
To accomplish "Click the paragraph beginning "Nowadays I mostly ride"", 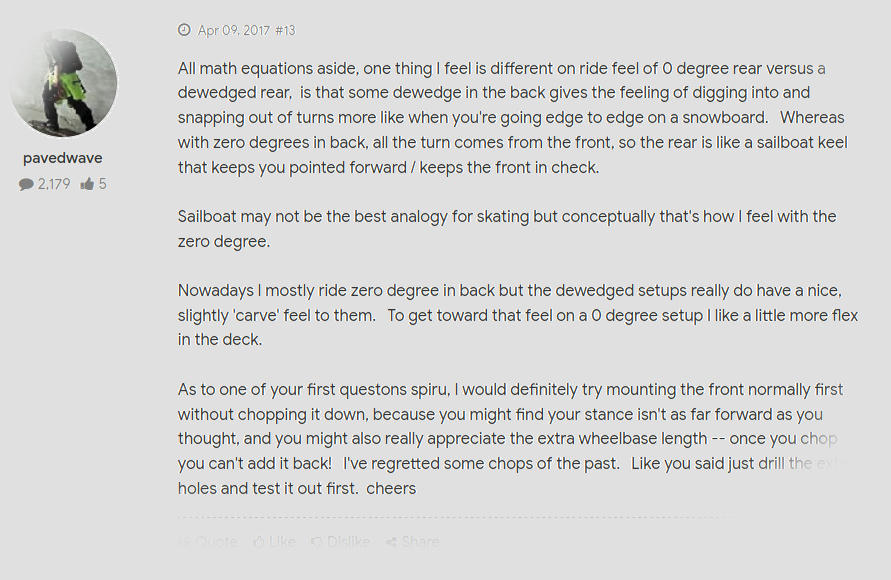I will [518, 315].
